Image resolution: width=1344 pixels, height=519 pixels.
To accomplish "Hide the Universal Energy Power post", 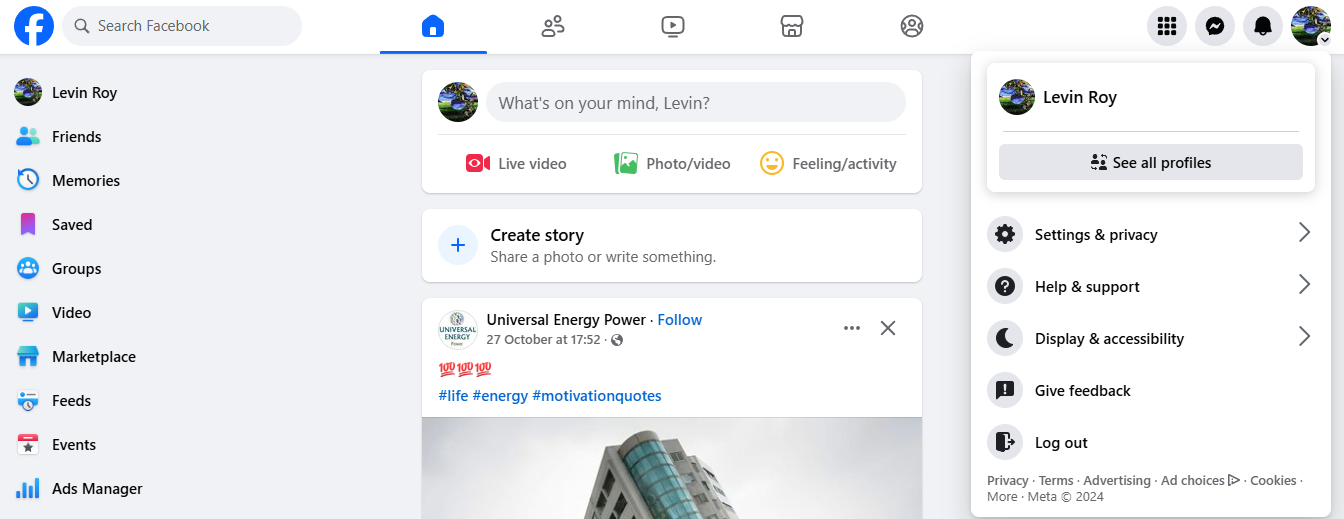I will 888,328.
